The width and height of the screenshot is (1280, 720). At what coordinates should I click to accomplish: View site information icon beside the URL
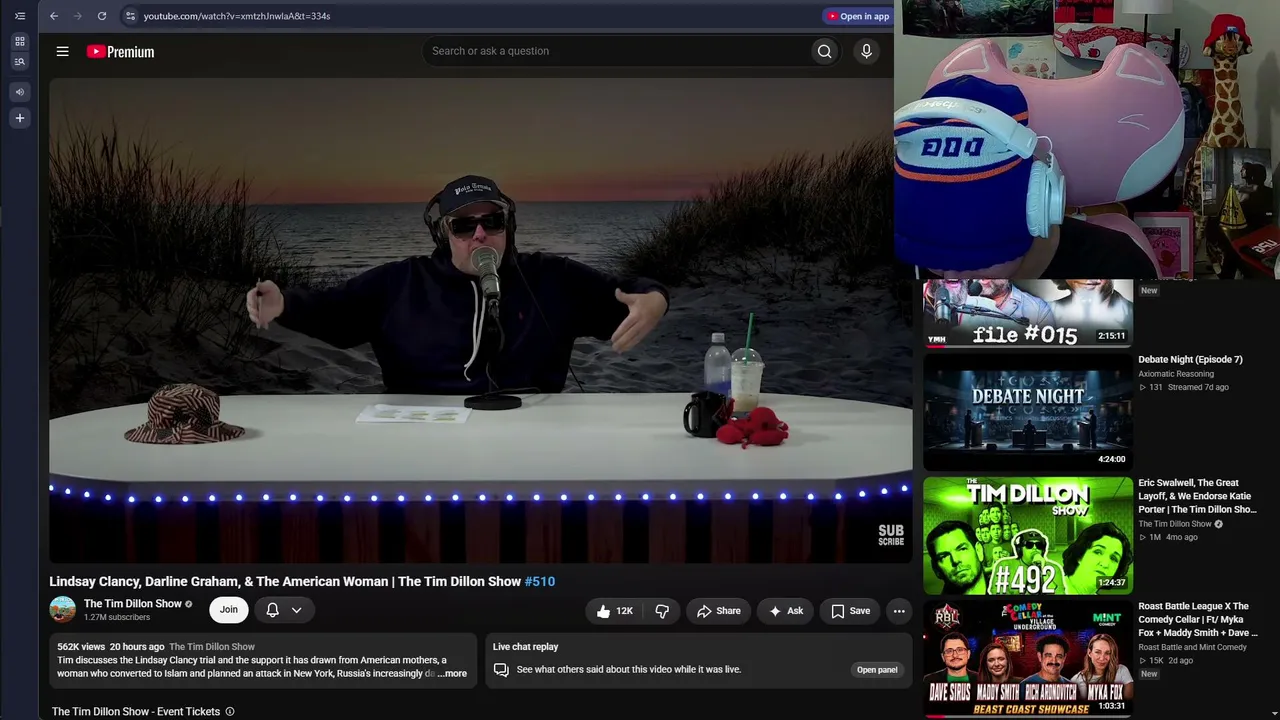tap(130, 16)
